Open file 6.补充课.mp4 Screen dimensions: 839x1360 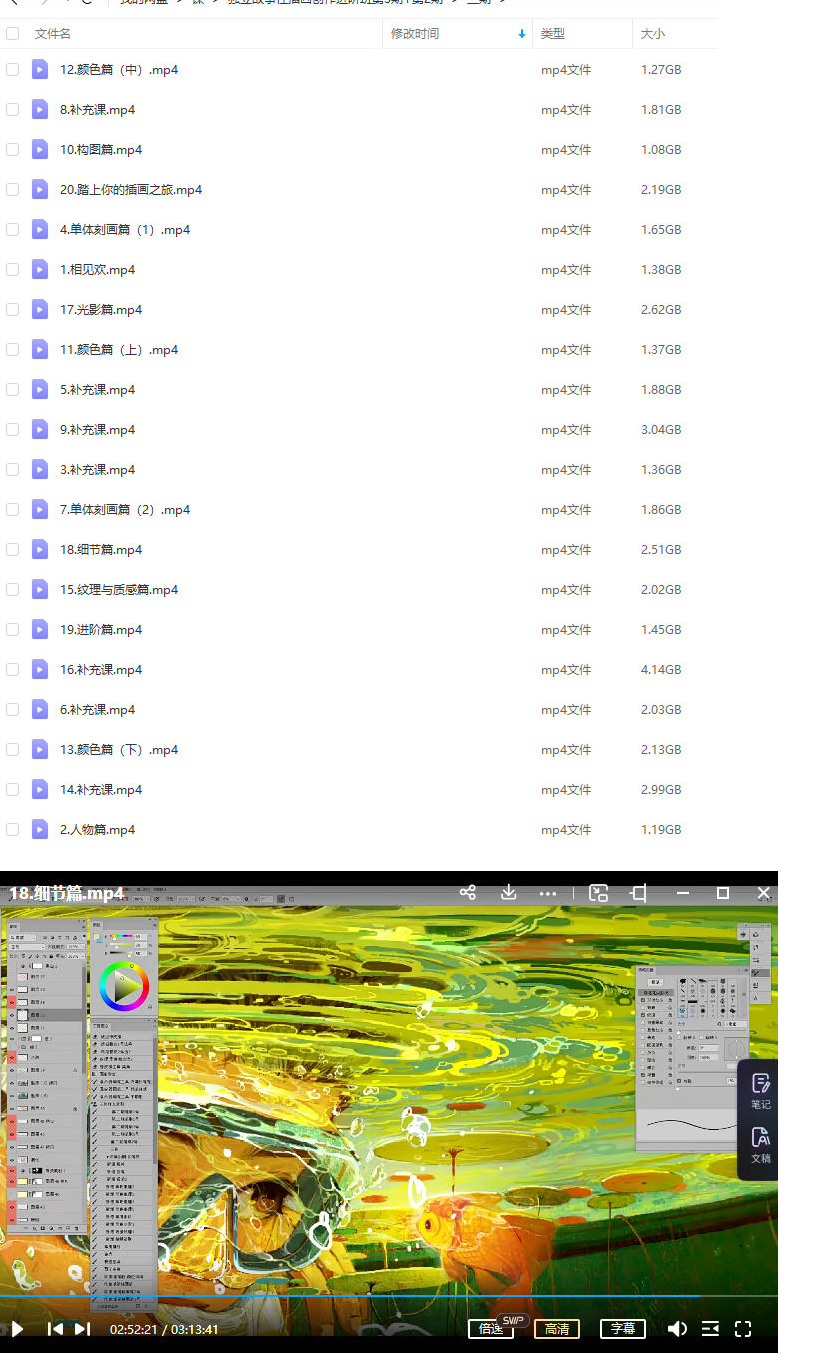coord(97,710)
